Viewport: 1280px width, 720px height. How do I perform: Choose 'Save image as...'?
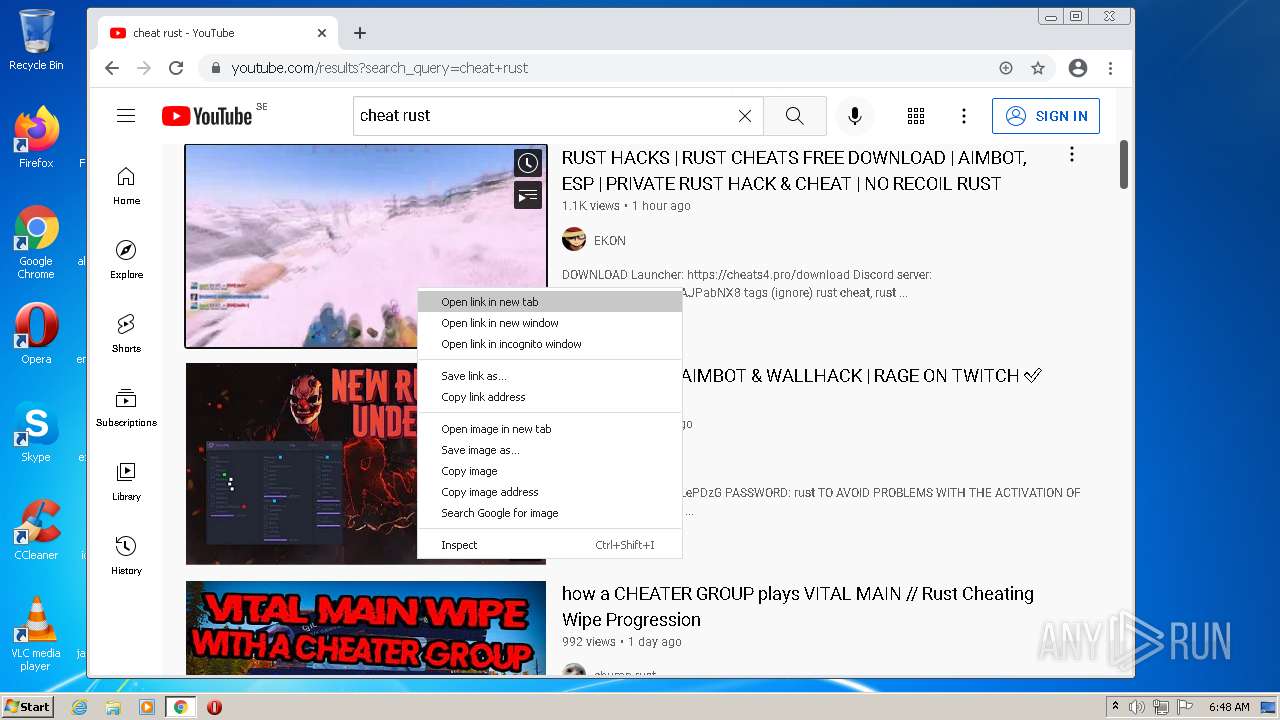(549, 450)
